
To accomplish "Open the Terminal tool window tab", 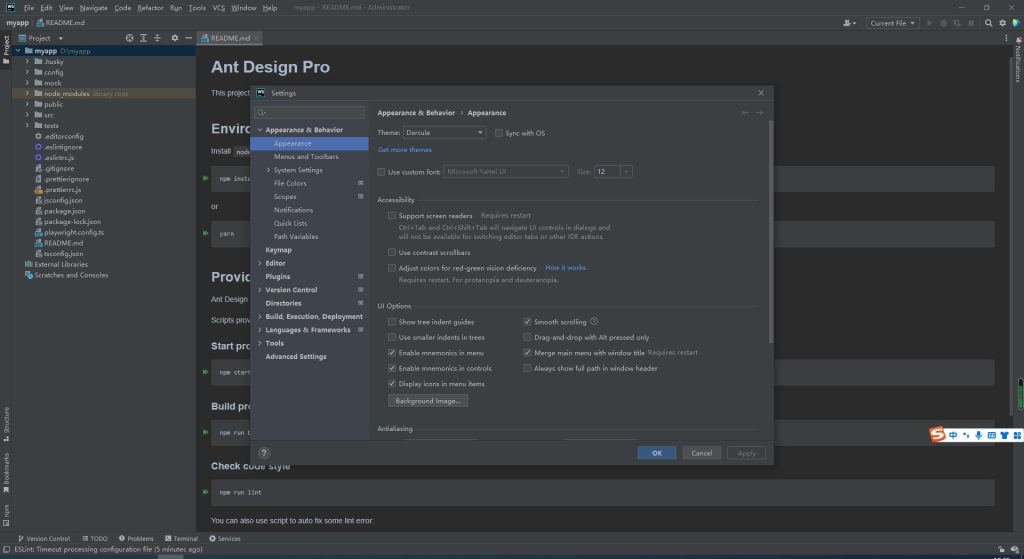I will (182, 539).
